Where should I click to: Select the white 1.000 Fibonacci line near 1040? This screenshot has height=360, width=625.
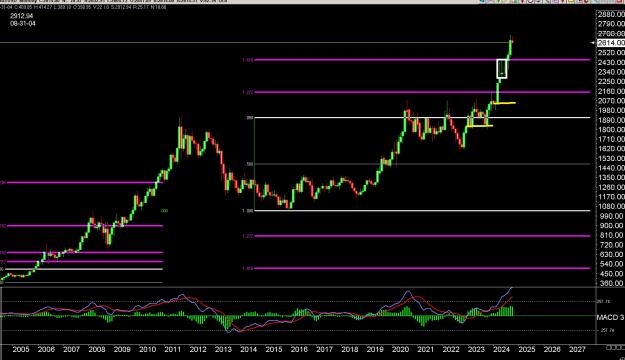point(422,210)
